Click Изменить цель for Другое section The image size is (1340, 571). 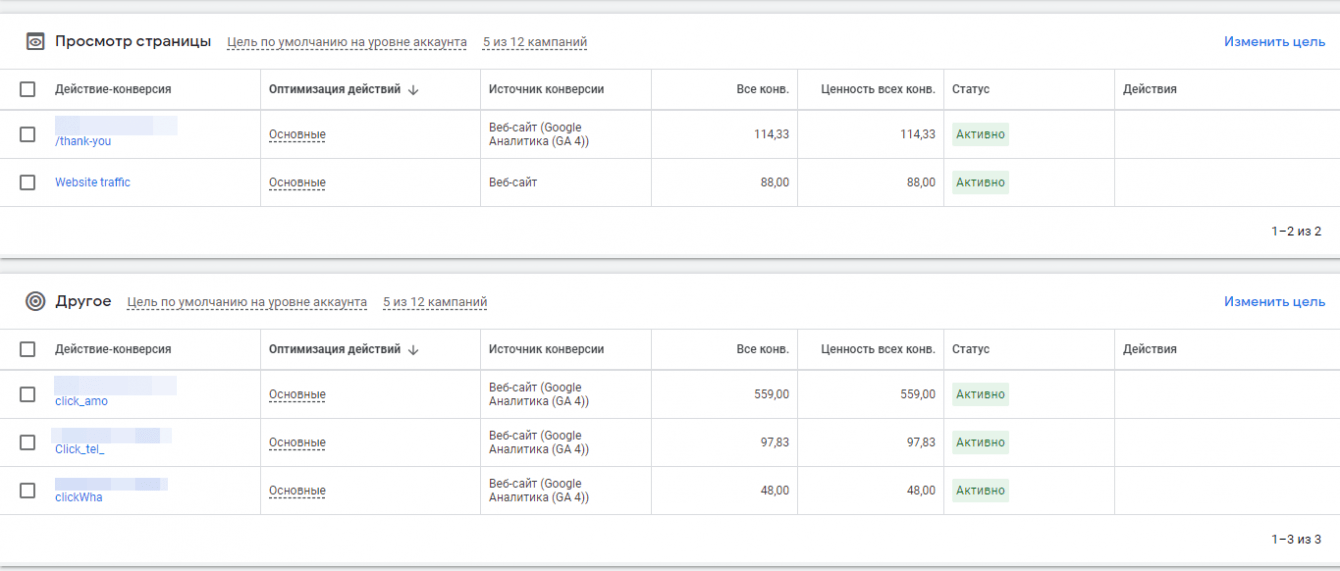tap(1274, 301)
